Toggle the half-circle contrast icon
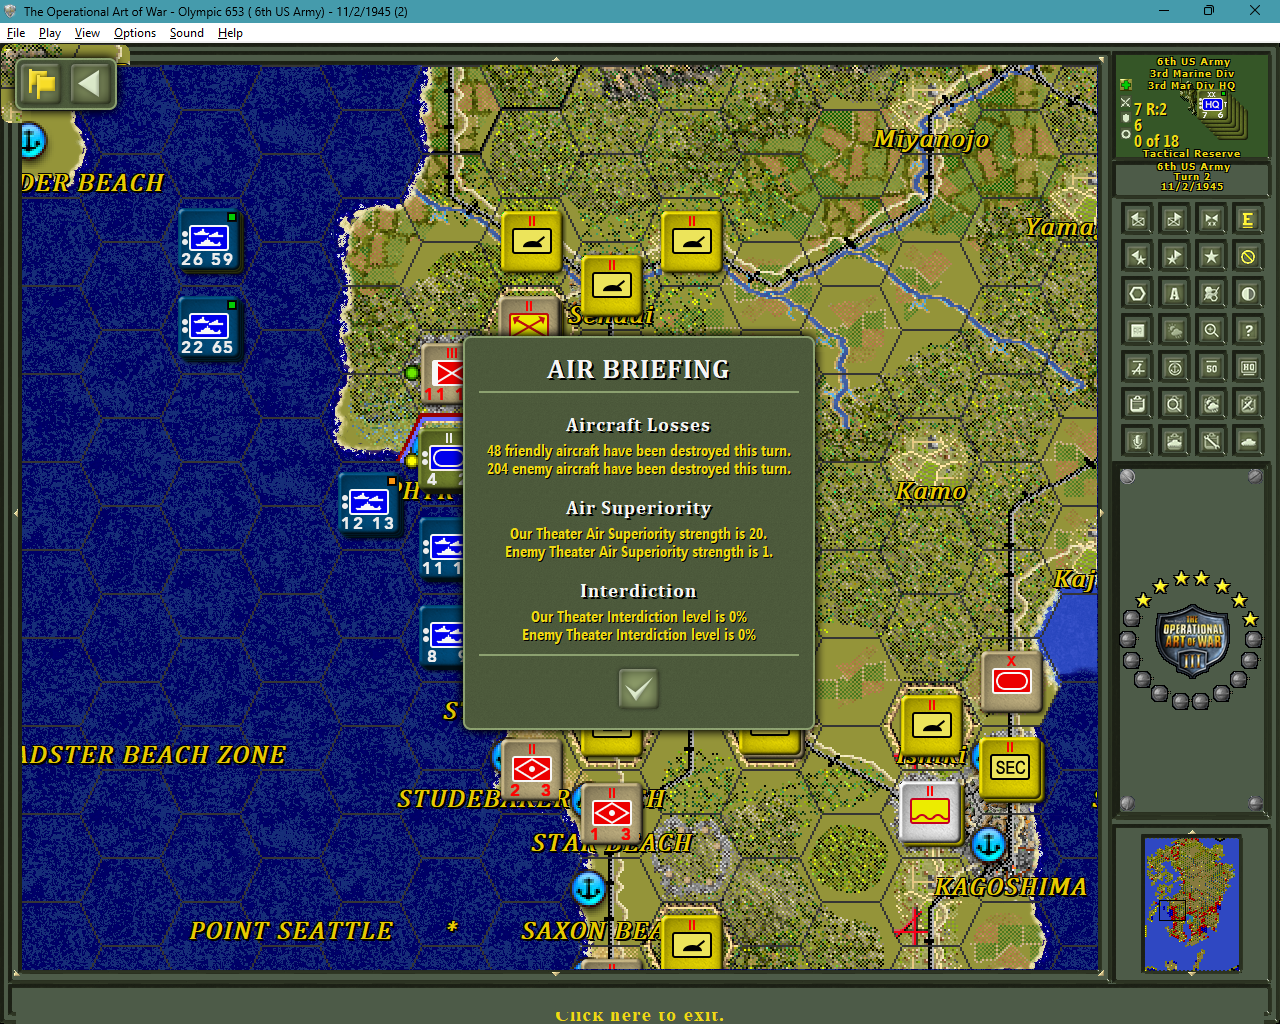This screenshot has width=1280, height=1024. (1248, 293)
